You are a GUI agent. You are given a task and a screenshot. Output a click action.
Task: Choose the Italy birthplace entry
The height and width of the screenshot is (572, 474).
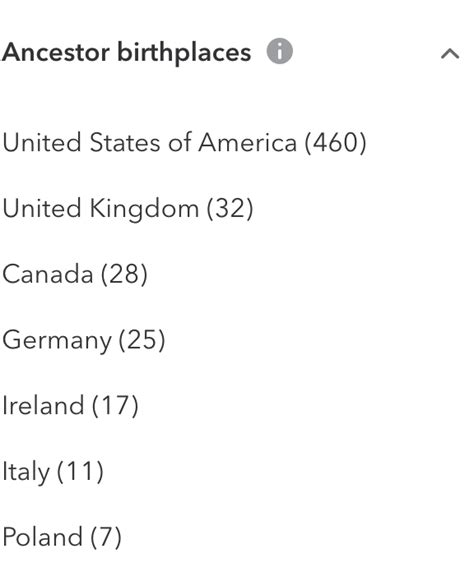[53, 471]
